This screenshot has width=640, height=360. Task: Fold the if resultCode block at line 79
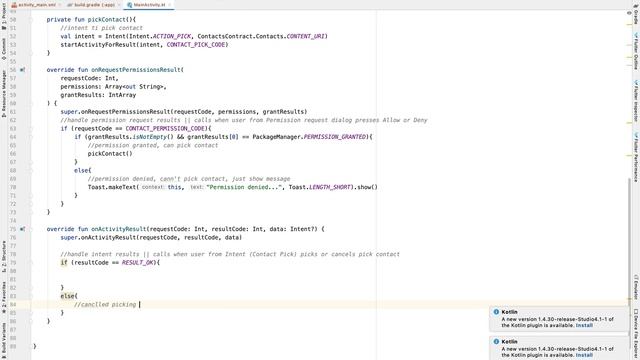(30, 262)
